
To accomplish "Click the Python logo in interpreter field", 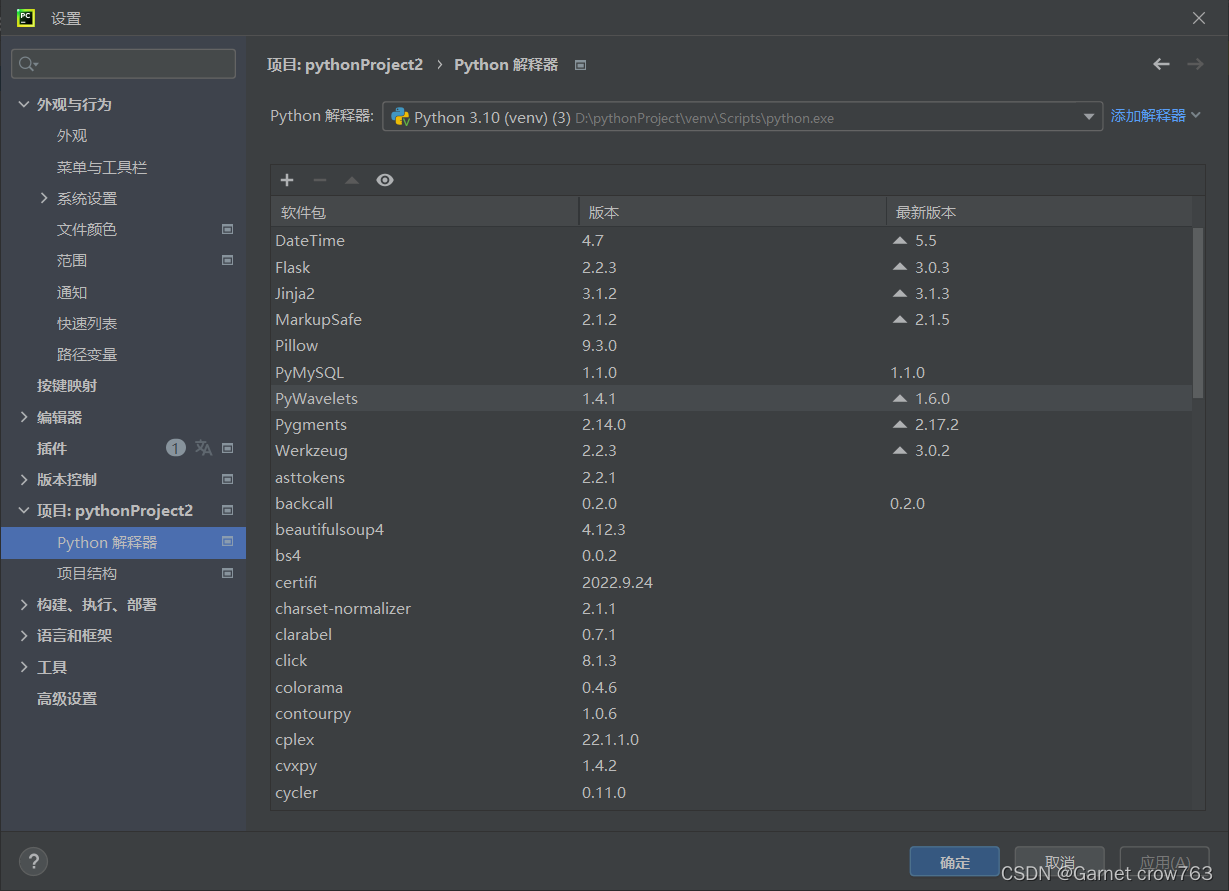I will [x=400, y=117].
